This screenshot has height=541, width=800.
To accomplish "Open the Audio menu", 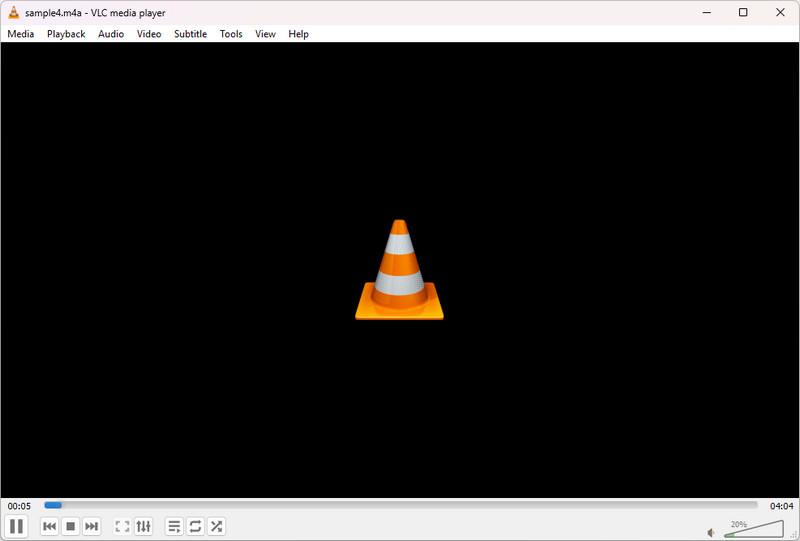I will tap(111, 34).
